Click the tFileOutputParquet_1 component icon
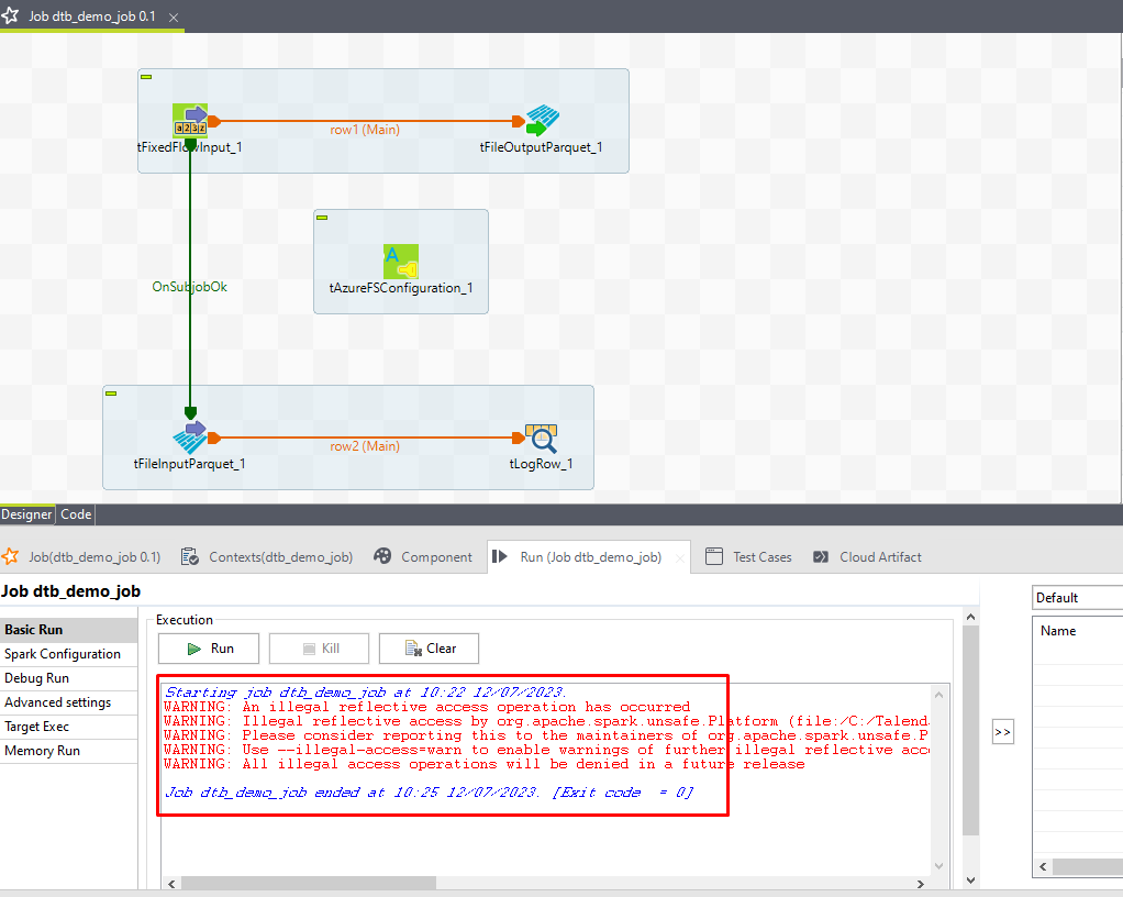 point(542,120)
